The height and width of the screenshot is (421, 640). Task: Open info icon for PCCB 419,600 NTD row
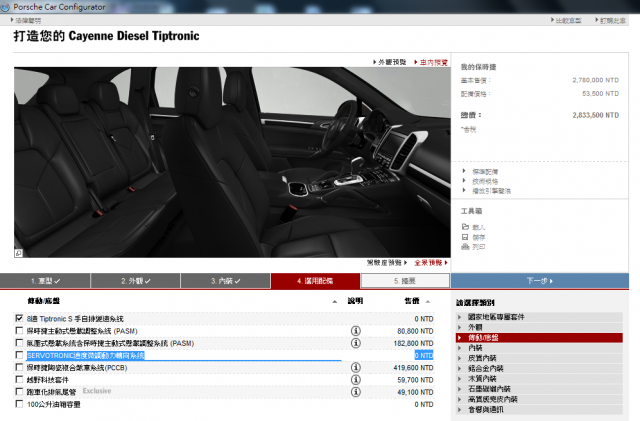[x=356, y=368]
